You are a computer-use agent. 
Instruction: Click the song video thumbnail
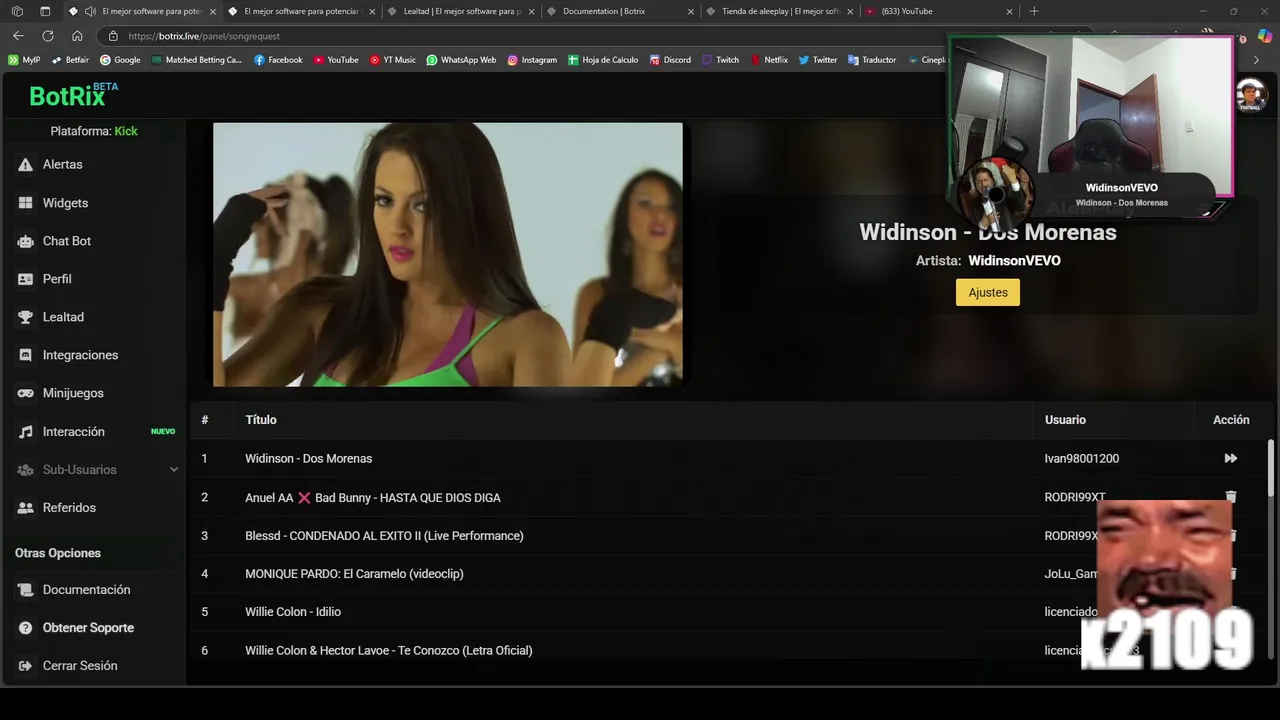tap(448, 255)
